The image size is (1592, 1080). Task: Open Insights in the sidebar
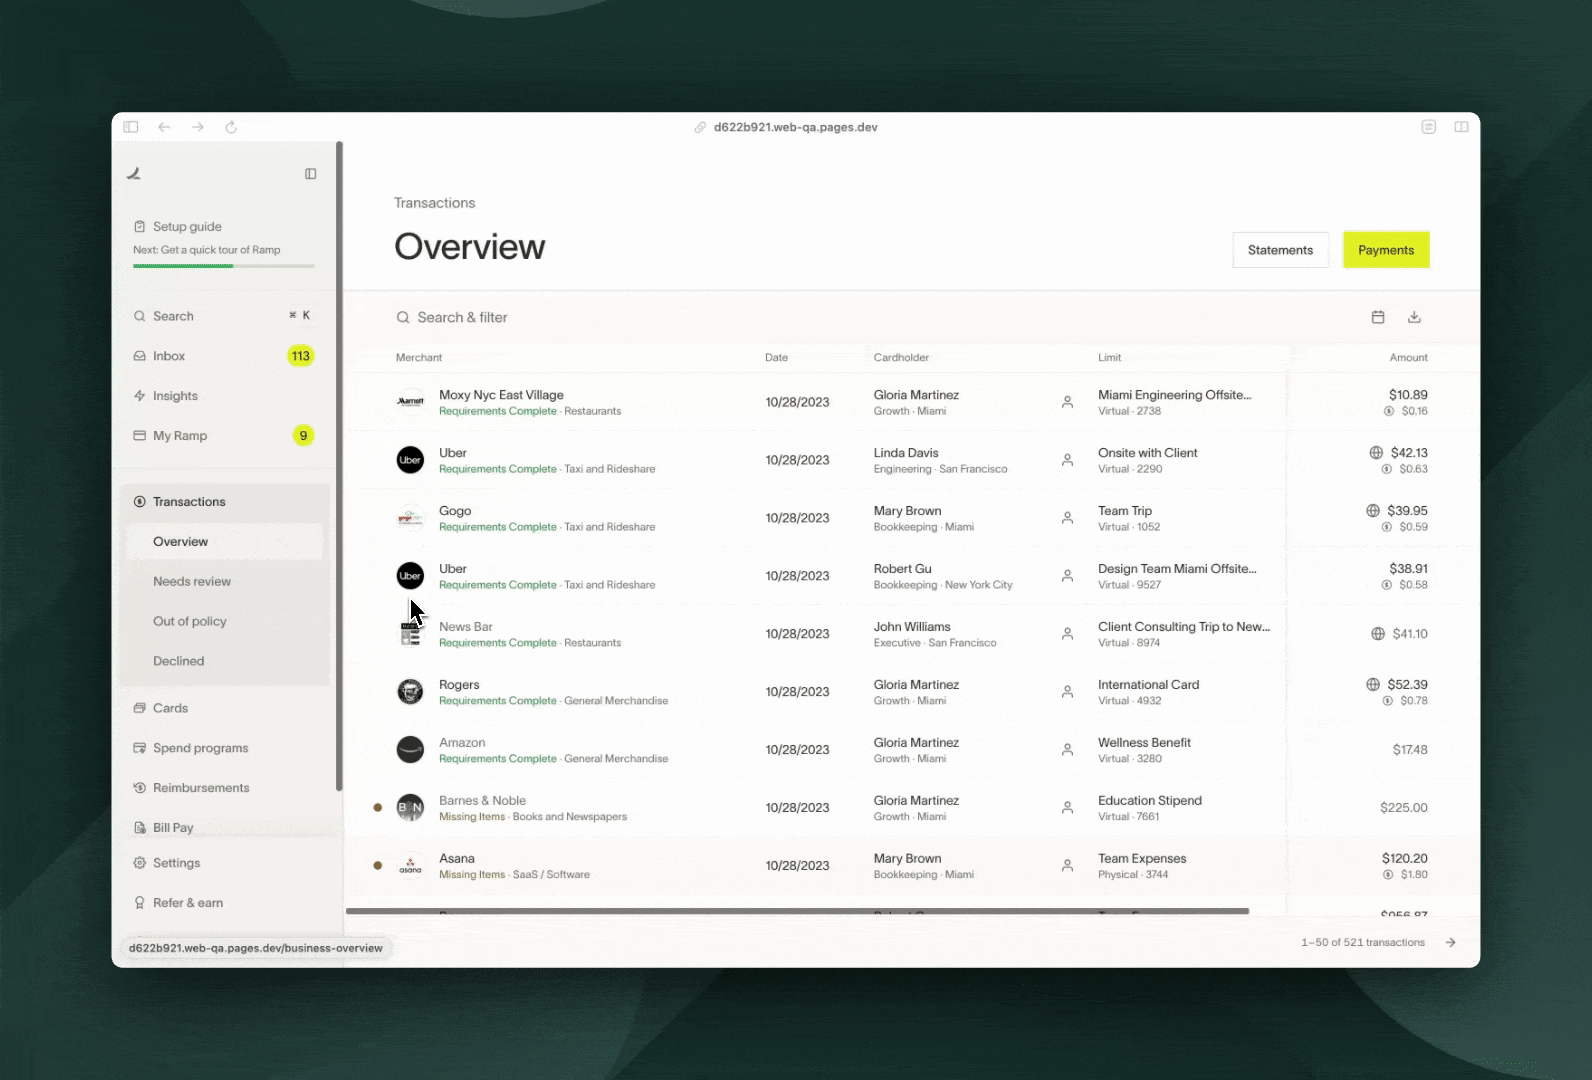[223, 396]
